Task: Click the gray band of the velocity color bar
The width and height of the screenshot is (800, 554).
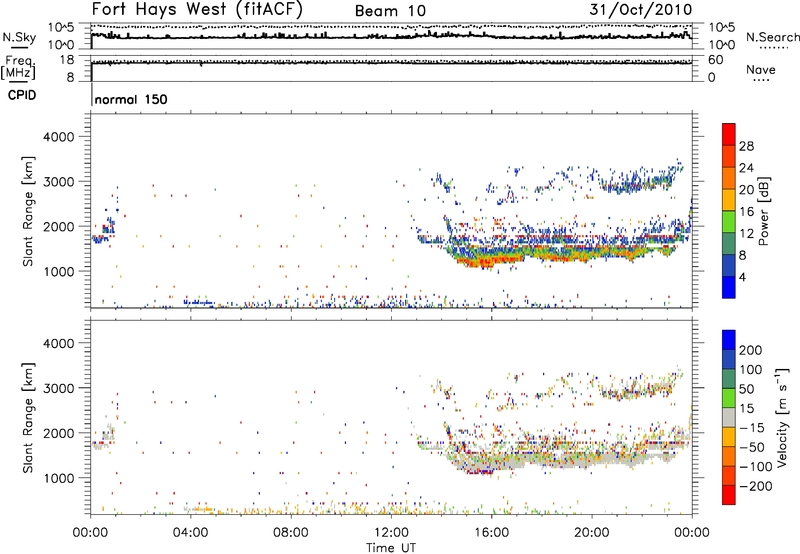Action: point(729,418)
